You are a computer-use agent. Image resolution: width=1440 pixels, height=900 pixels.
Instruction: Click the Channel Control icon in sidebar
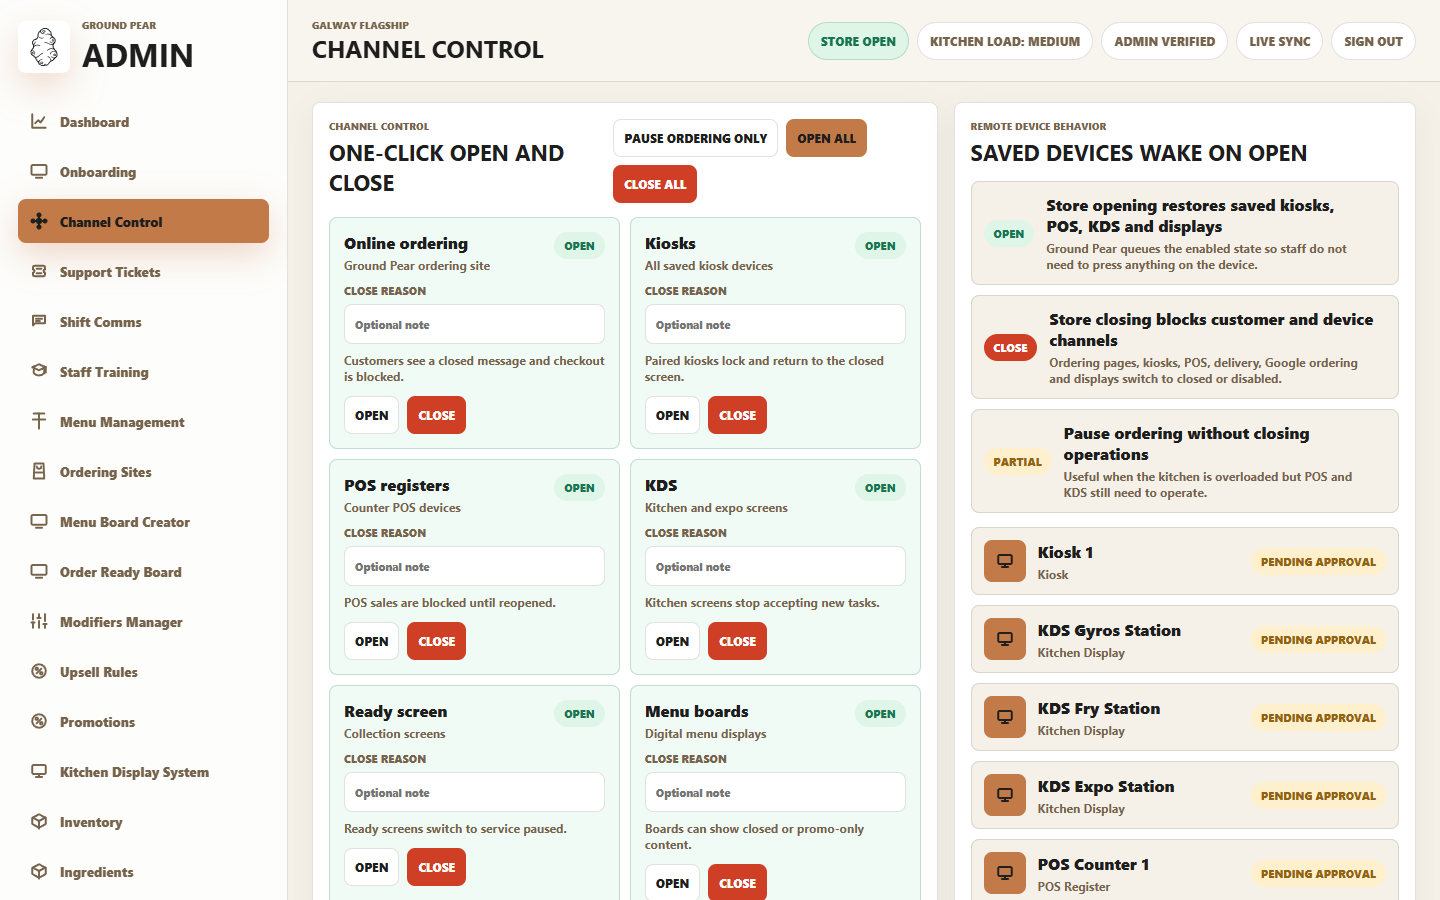[x=39, y=222]
